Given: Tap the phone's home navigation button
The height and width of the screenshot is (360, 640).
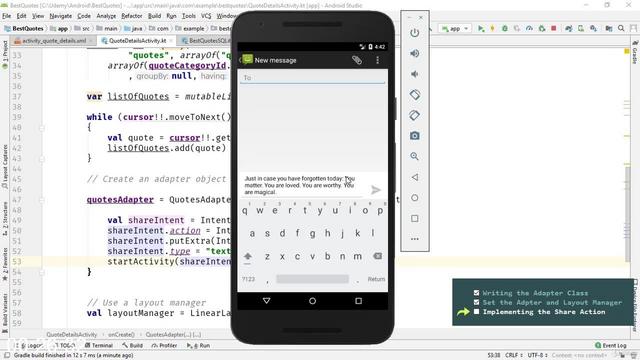Looking at the screenshot, I should pyautogui.click(x=312, y=301).
